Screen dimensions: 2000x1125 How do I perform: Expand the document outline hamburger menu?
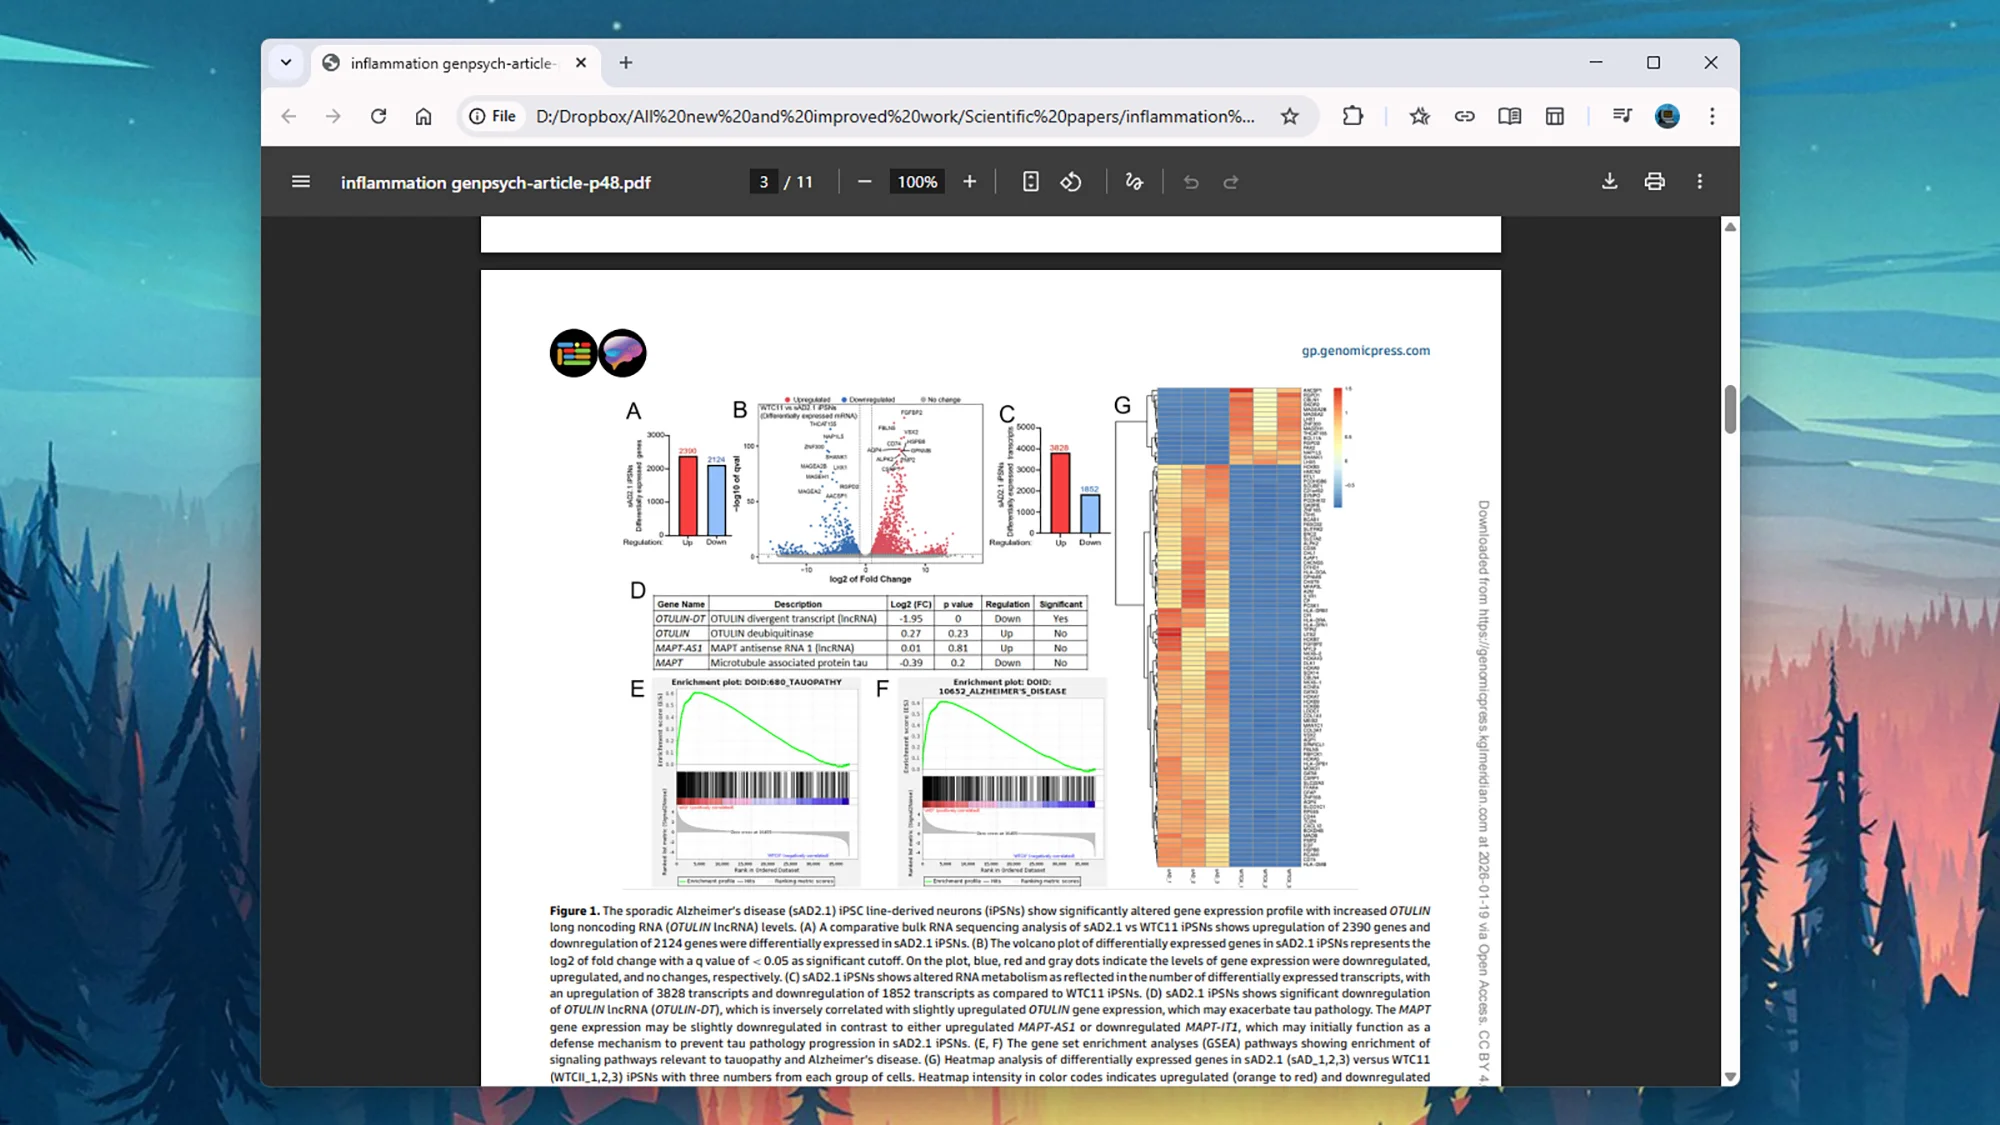(300, 181)
